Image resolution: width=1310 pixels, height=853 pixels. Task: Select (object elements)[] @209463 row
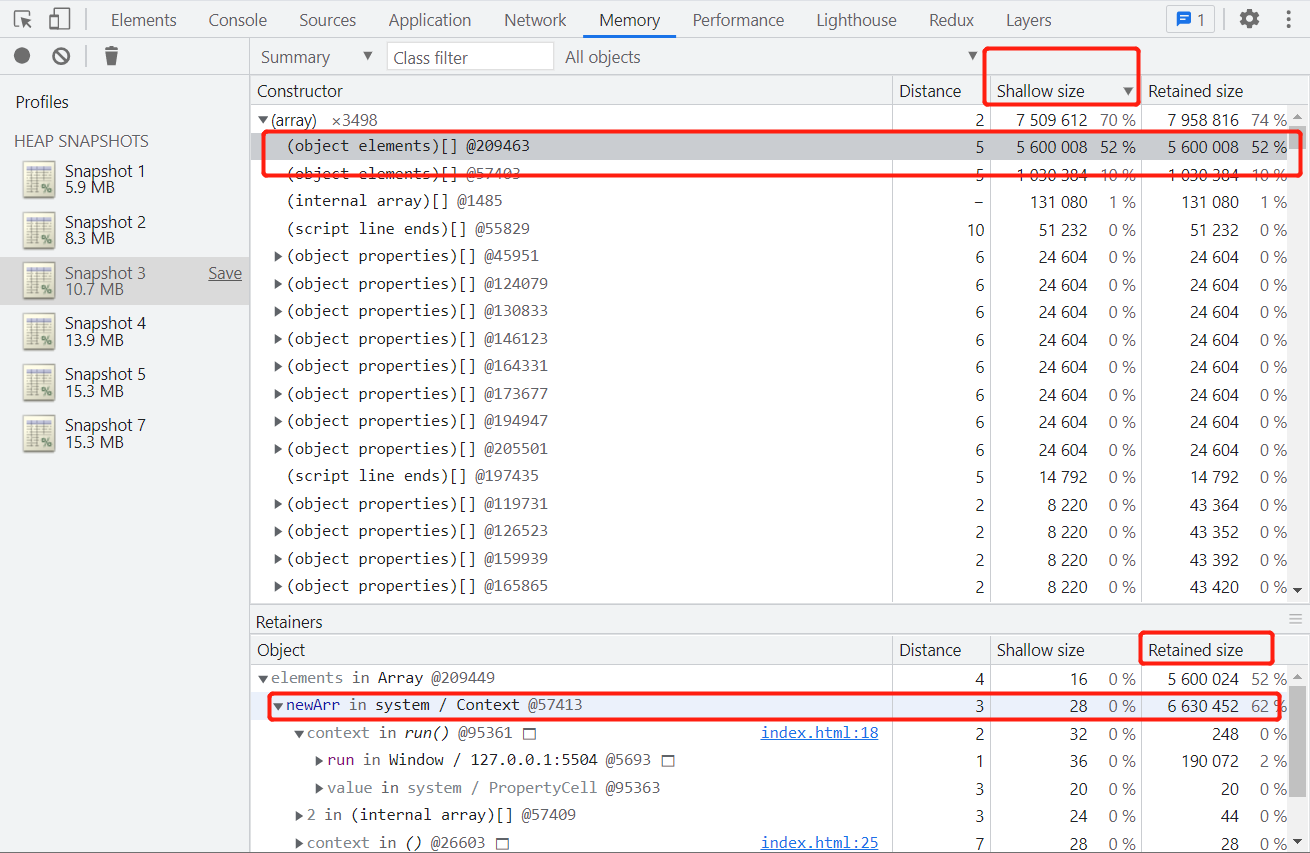click(769, 146)
